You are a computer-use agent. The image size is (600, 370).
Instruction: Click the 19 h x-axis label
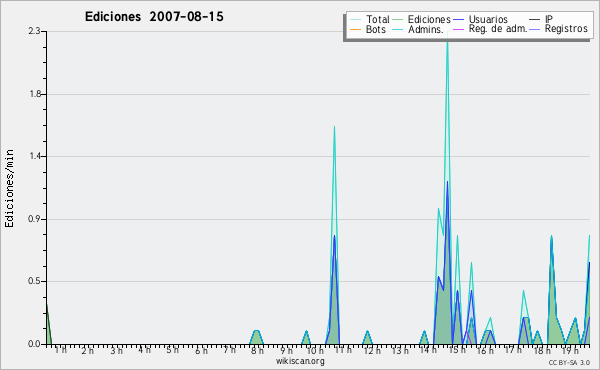570,350
